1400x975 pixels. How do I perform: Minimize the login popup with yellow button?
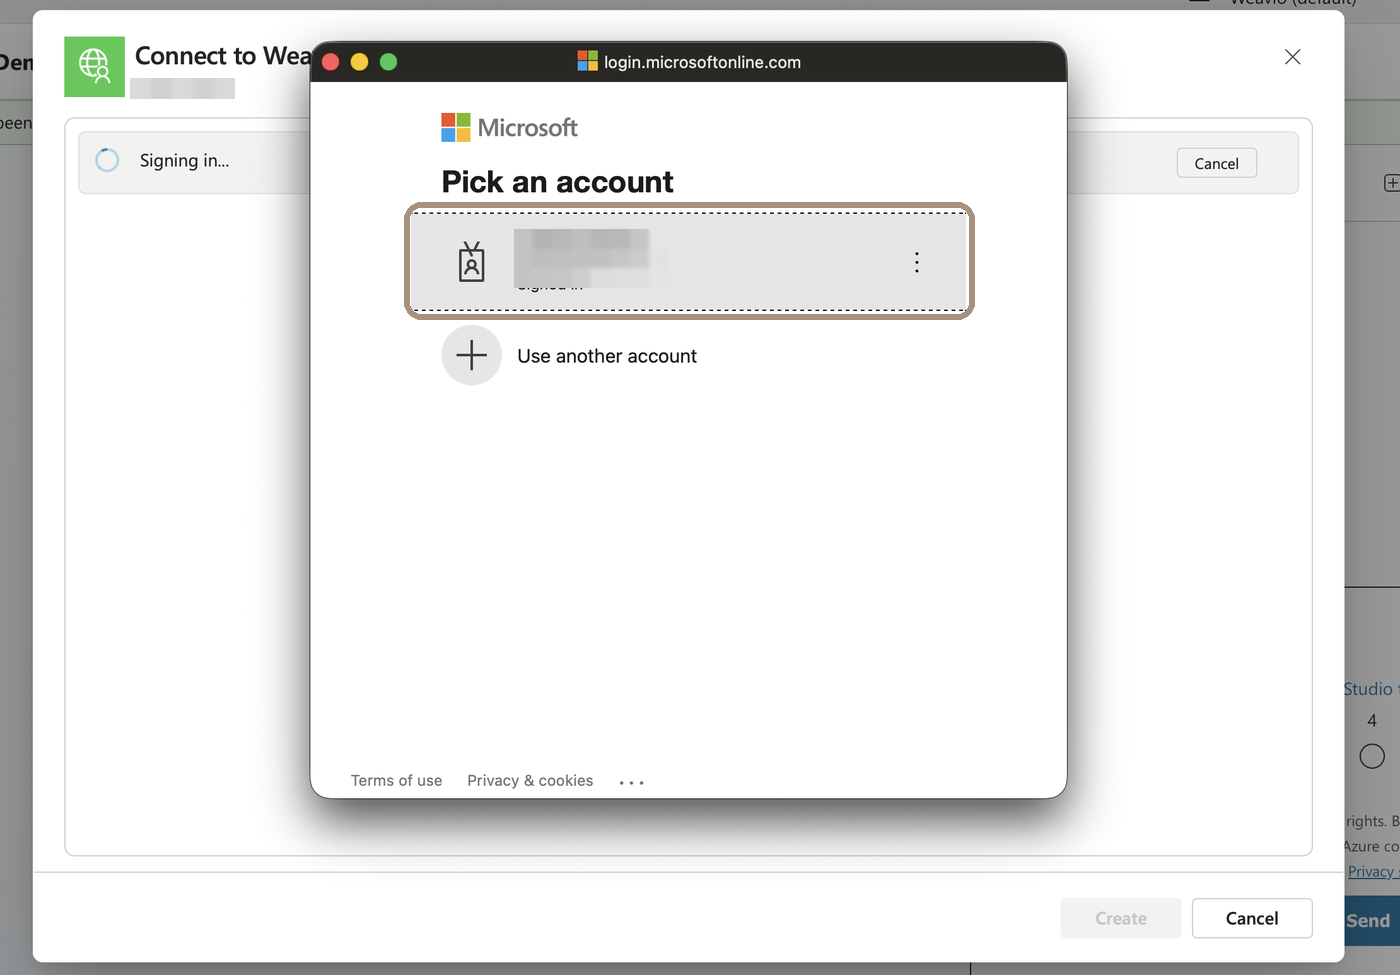pos(360,62)
